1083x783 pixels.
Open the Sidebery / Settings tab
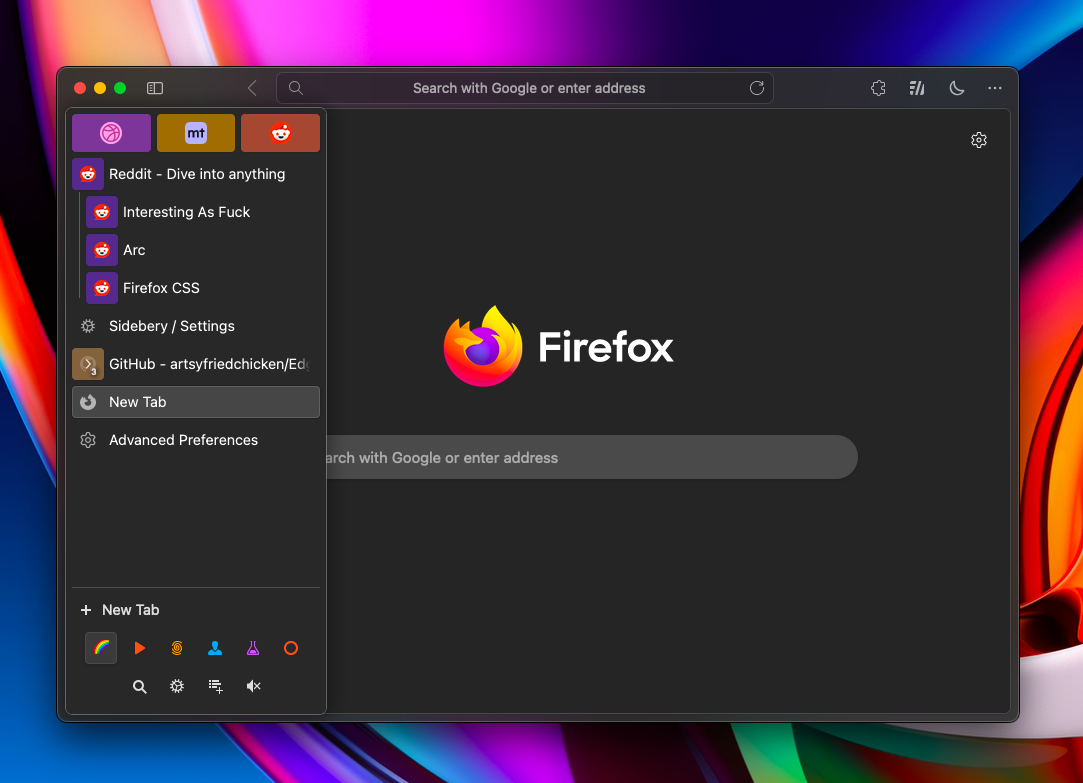196,326
